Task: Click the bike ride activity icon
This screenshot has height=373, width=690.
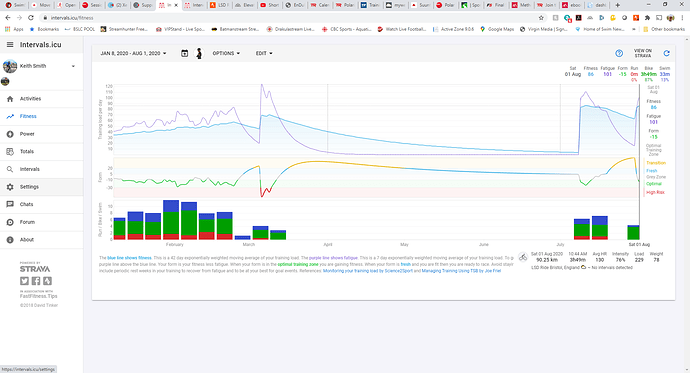Action: point(523,257)
